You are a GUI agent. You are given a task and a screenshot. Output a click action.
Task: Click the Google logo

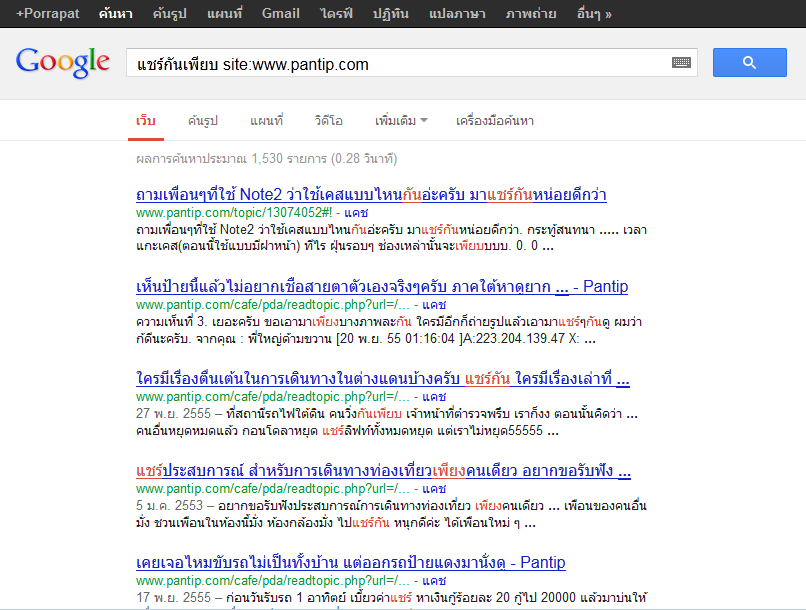click(x=63, y=63)
